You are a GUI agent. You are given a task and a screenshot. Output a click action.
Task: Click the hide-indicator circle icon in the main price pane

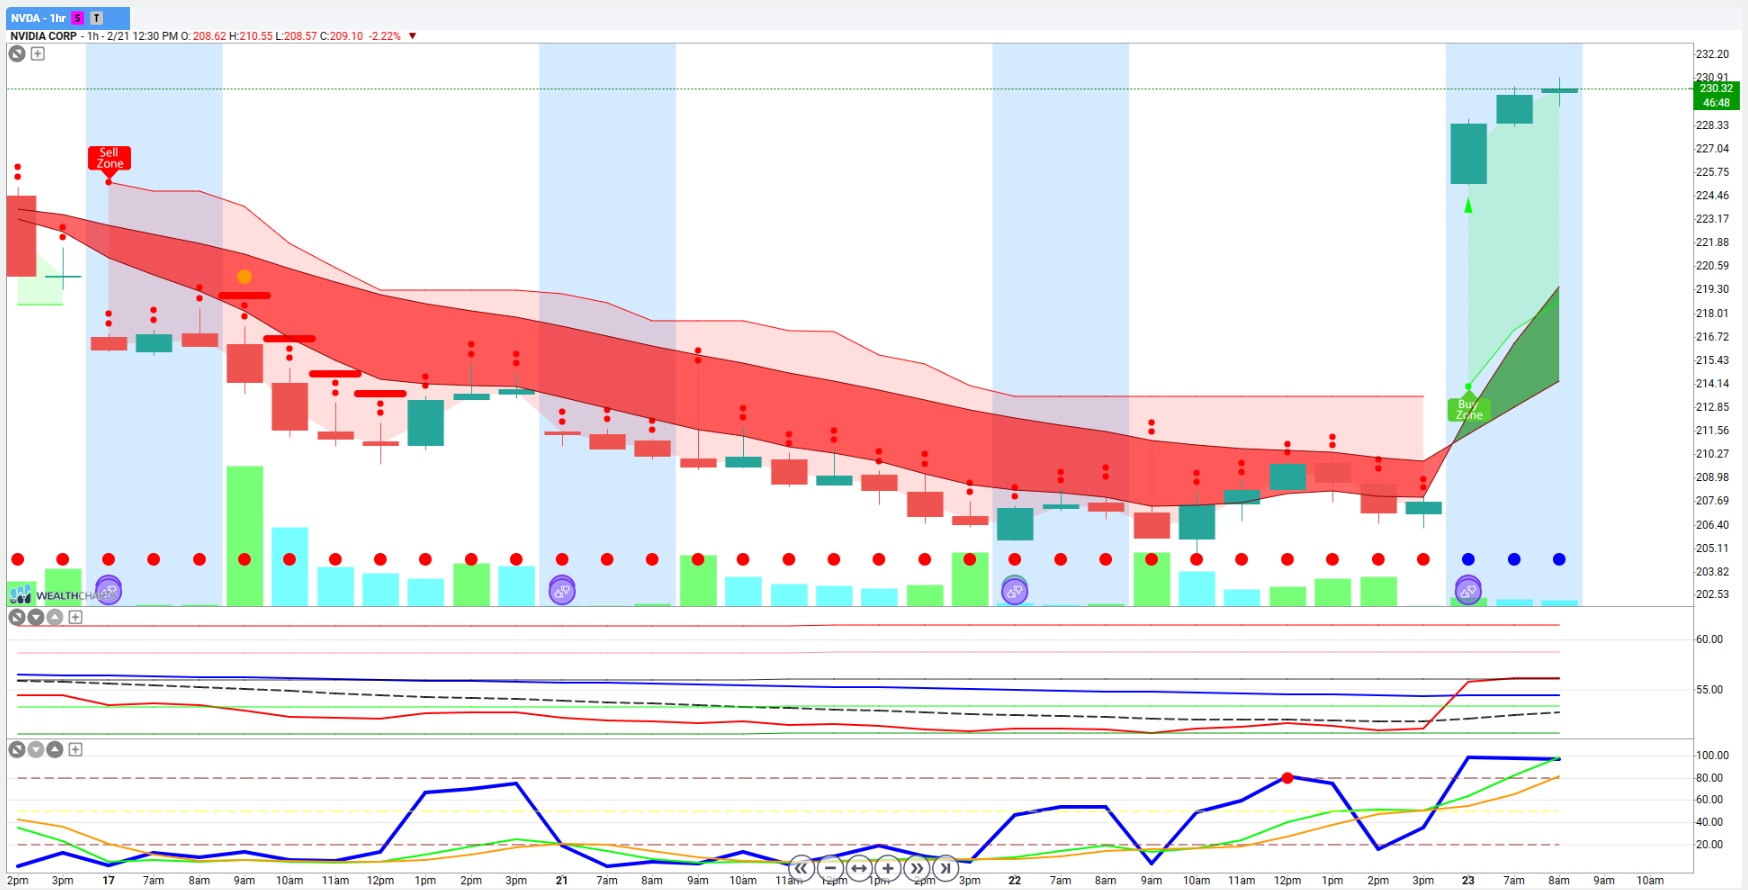coord(17,54)
